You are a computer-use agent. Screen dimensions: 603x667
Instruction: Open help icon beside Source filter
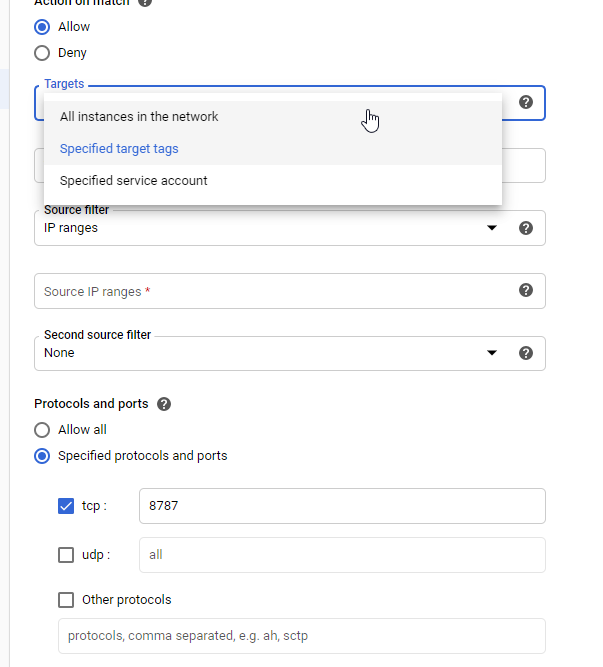click(526, 228)
